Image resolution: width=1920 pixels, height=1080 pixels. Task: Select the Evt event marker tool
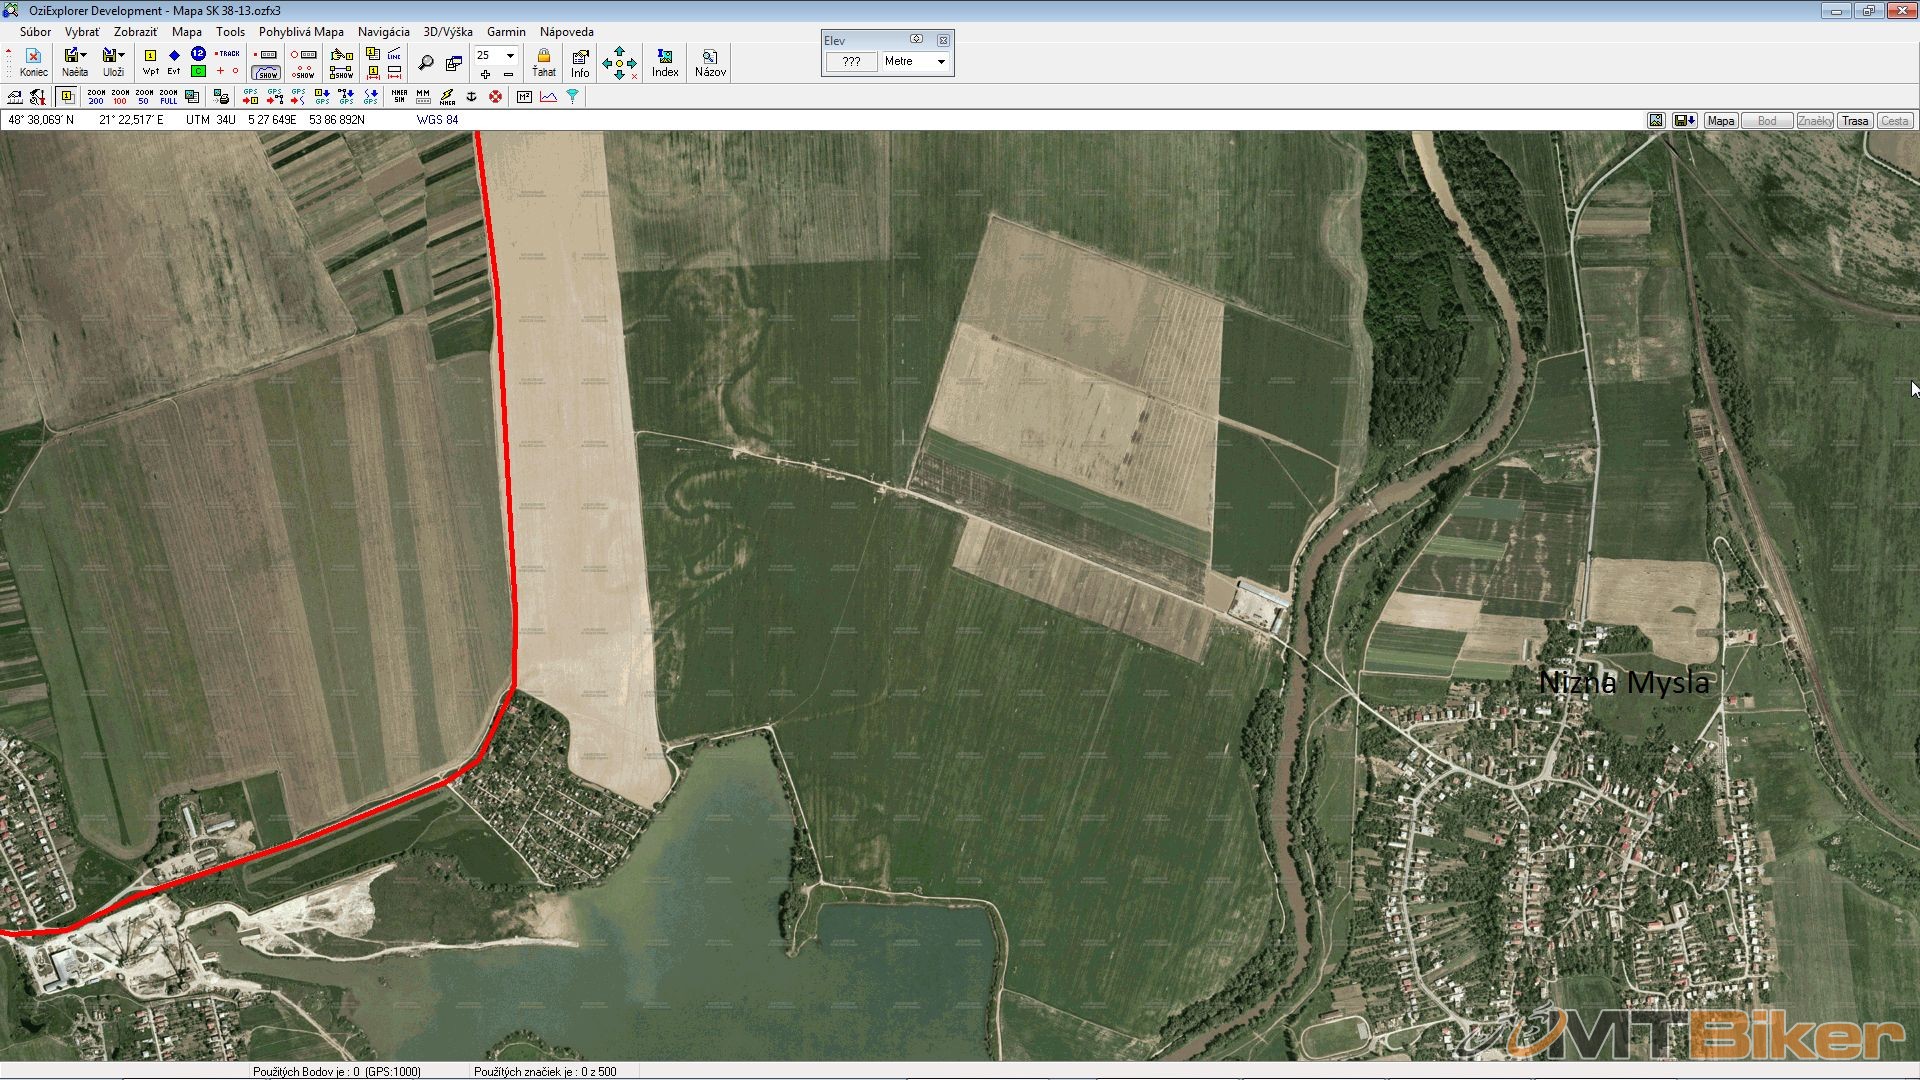[x=174, y=62]
